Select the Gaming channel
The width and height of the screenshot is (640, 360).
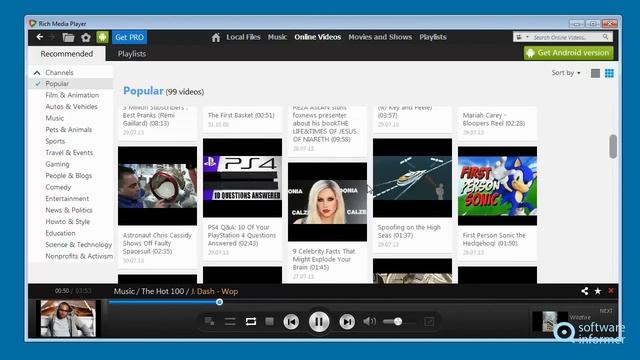(58, 164)
